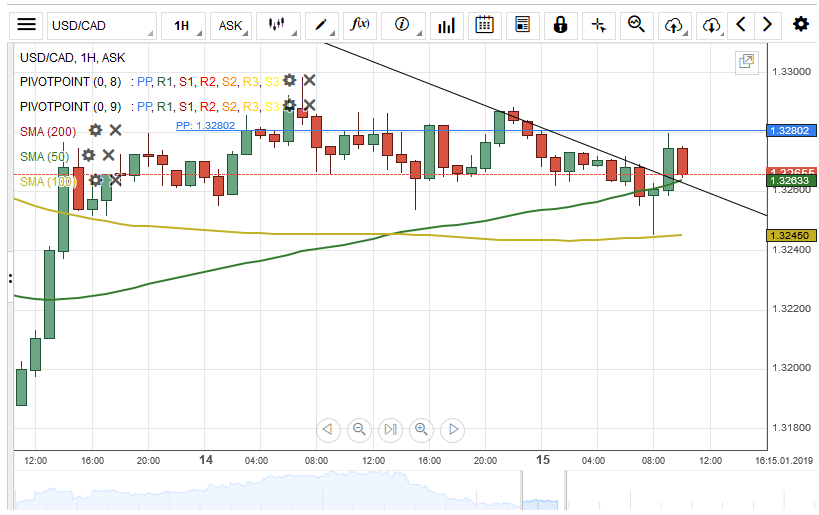819x515 pixels.
Task: Click the cloud upload icon
Action: (x=674, y=25)
